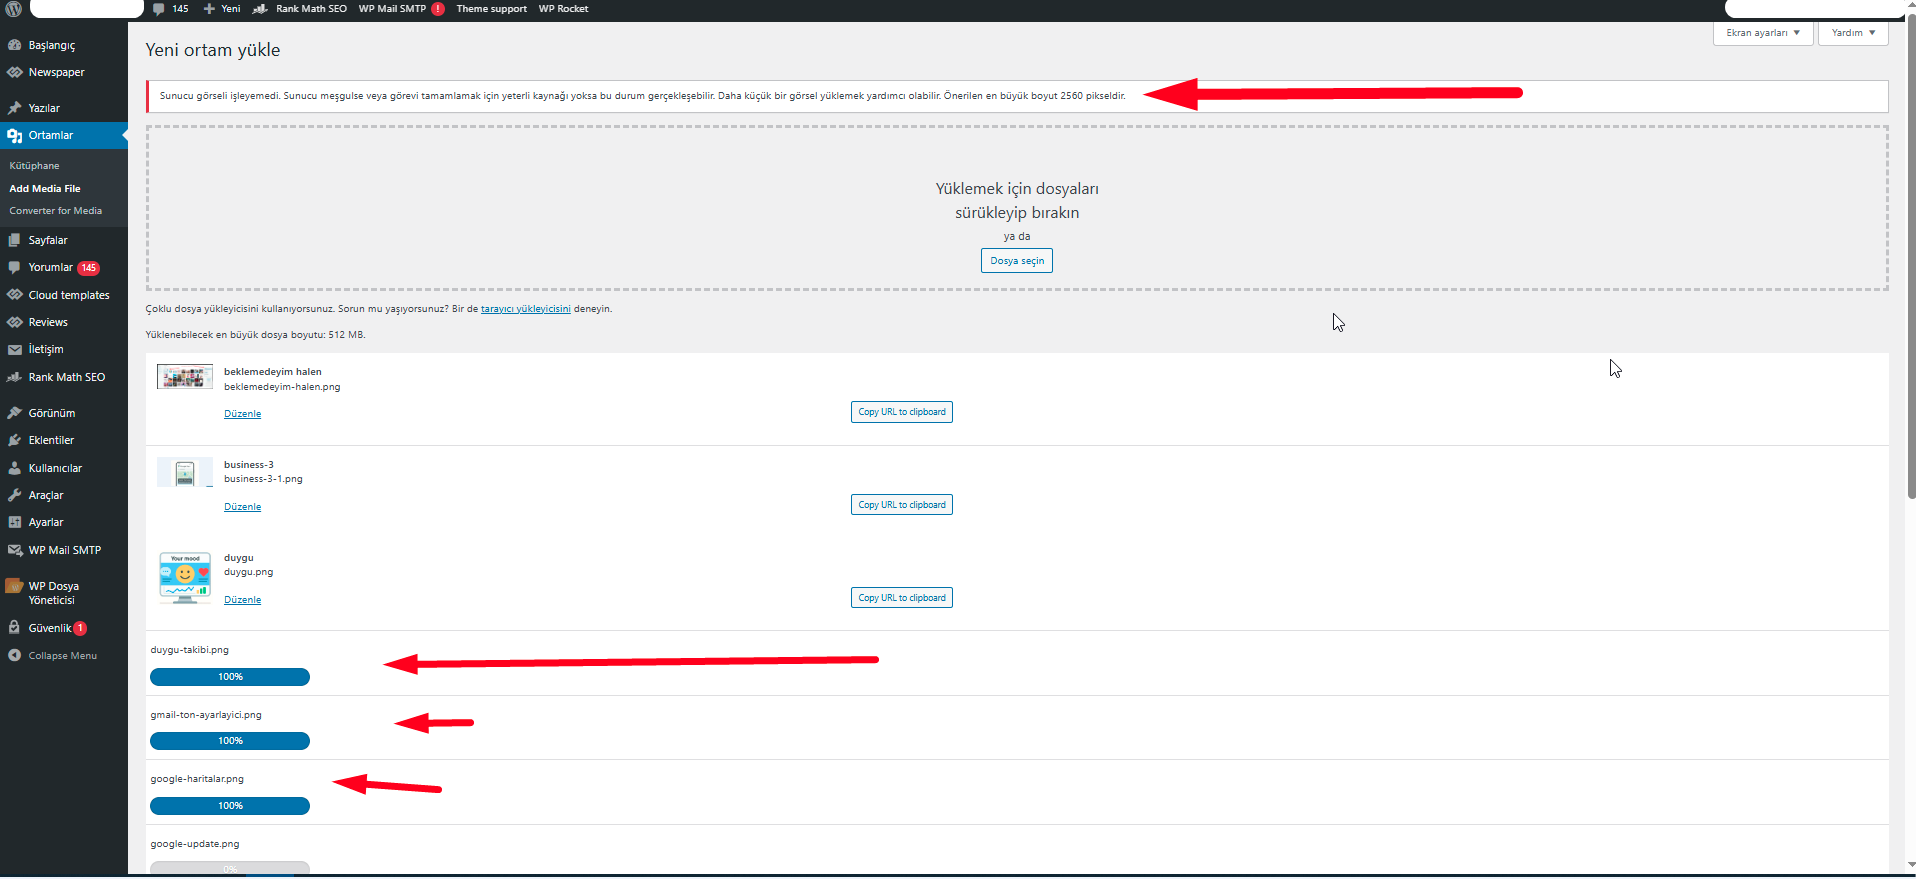Open the tarayıcı yükleyicisini link
The height and width of the screenshot is (879, 1916).
pyautogui.click(x=525, y=309)
